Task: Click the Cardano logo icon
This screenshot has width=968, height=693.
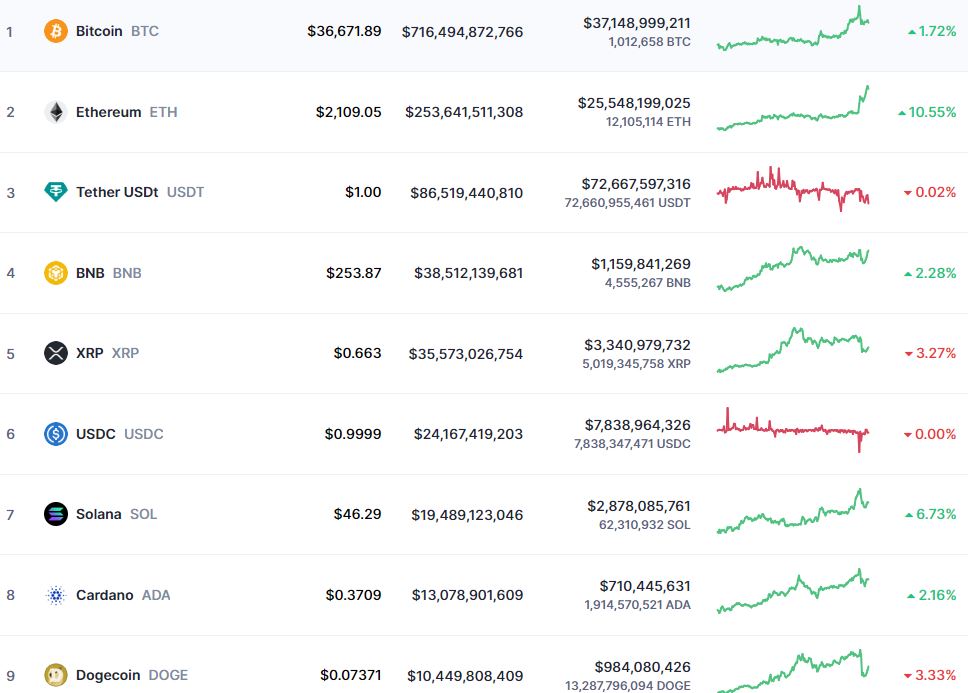Action: click(56, 595)
